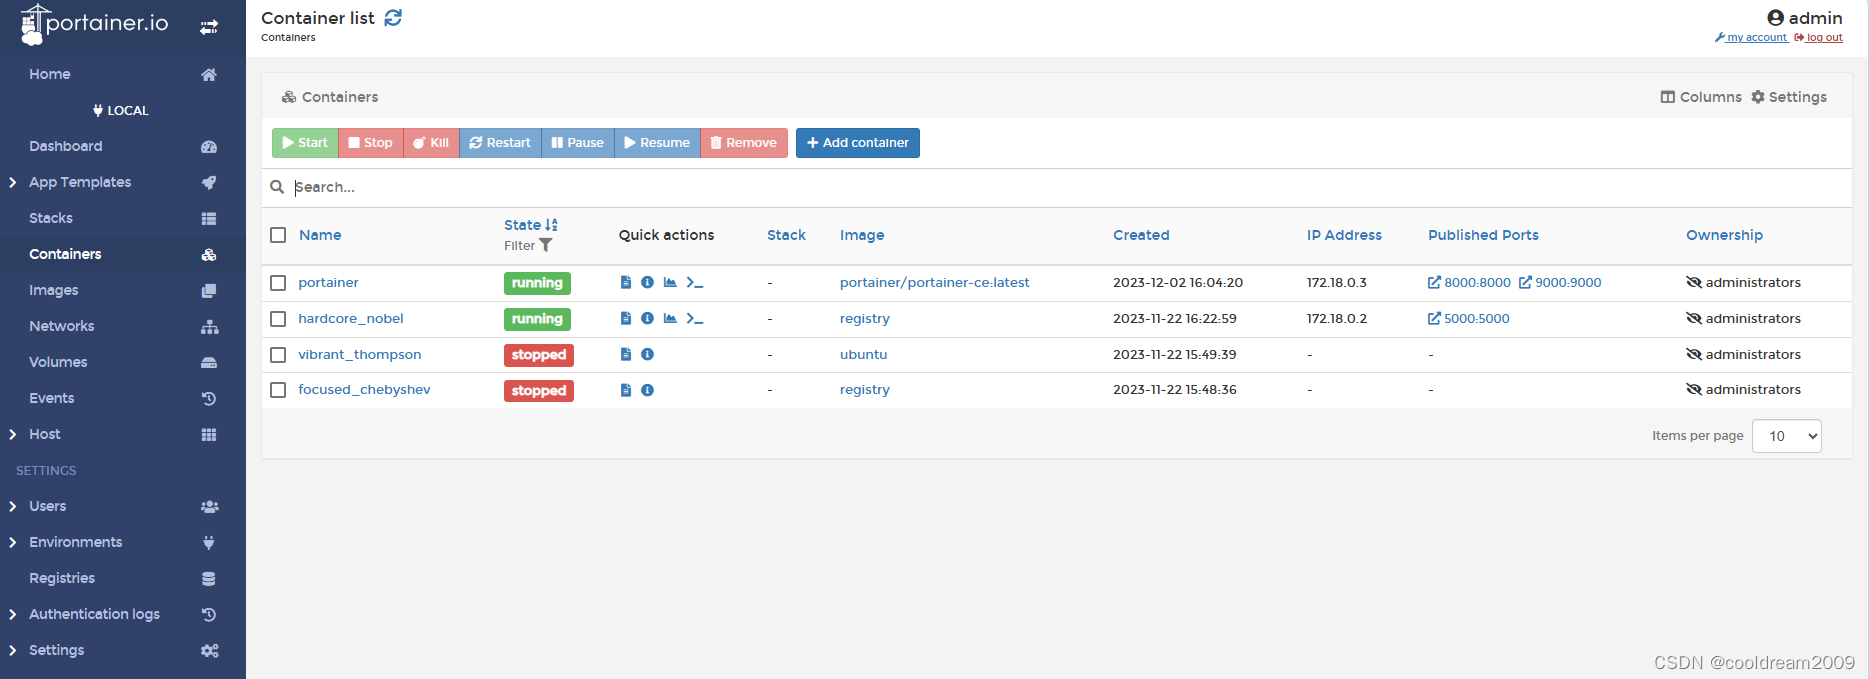Click the Start button
This screenshot has width=1870, height=679.
[x=305, y=143]
